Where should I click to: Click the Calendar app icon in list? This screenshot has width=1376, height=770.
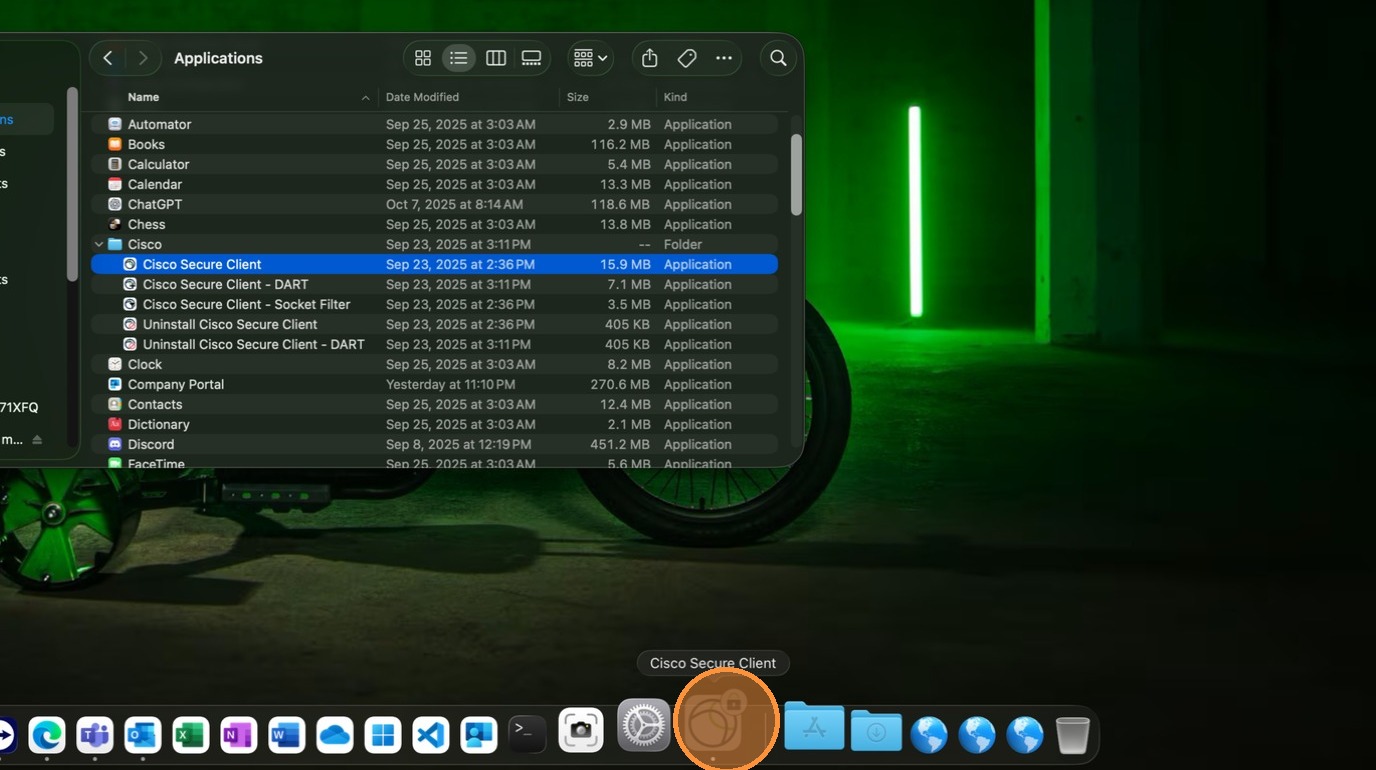[115, 184]
